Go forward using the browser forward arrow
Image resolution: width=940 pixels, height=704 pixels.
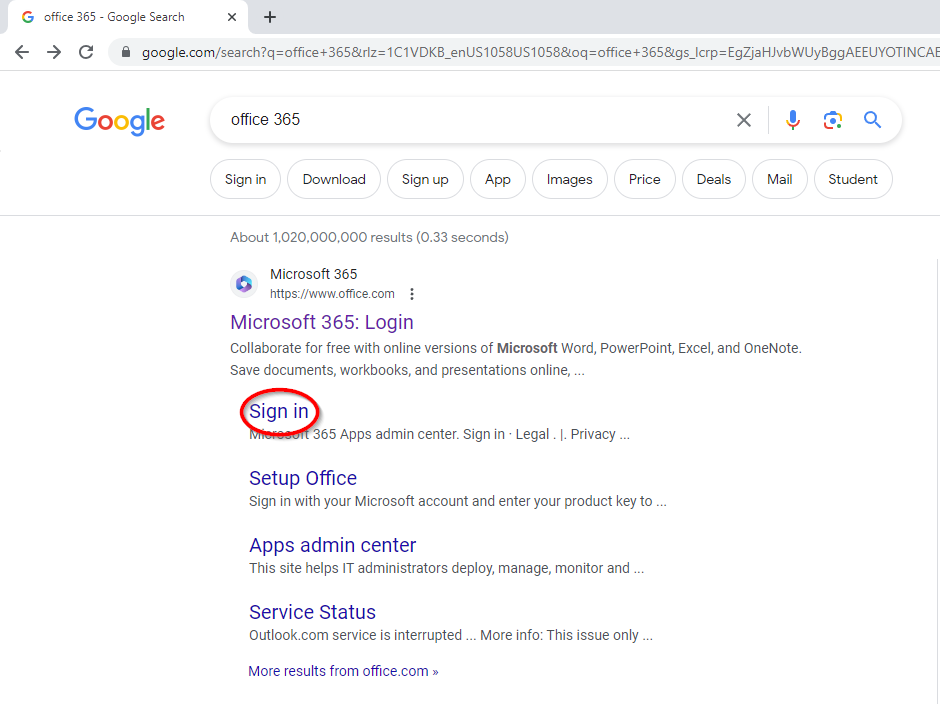pos(54,52)
